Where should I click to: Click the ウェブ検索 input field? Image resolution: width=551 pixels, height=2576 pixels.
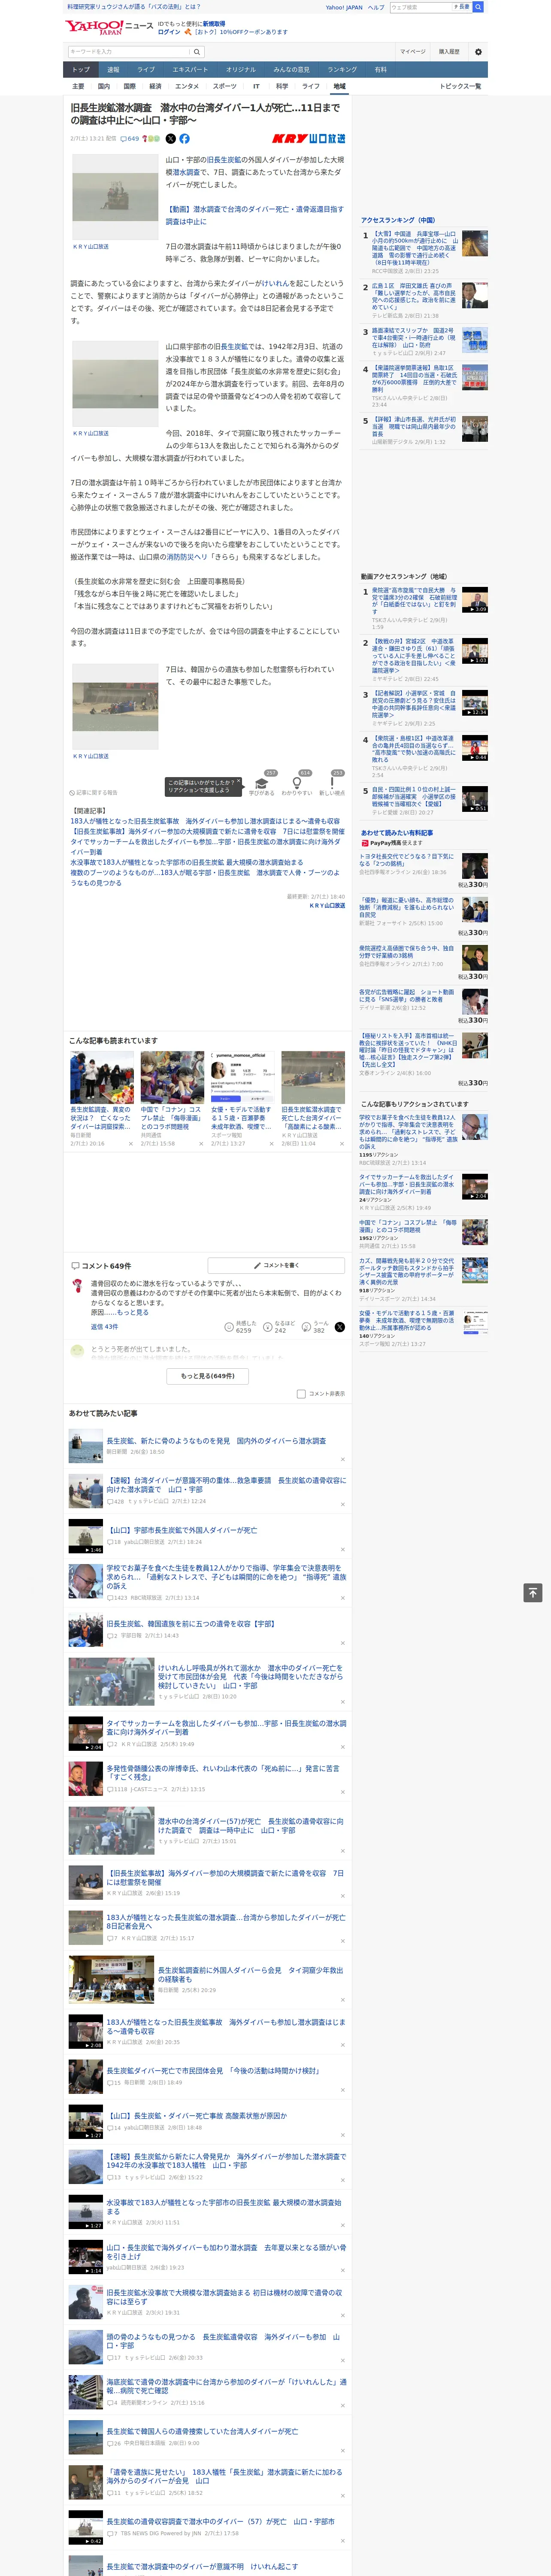420,7
